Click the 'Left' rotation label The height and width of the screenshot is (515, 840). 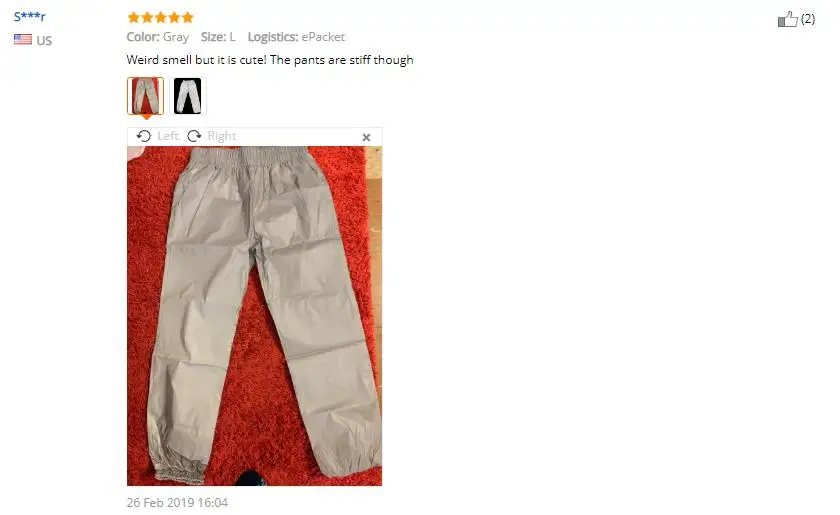(168, 136)
